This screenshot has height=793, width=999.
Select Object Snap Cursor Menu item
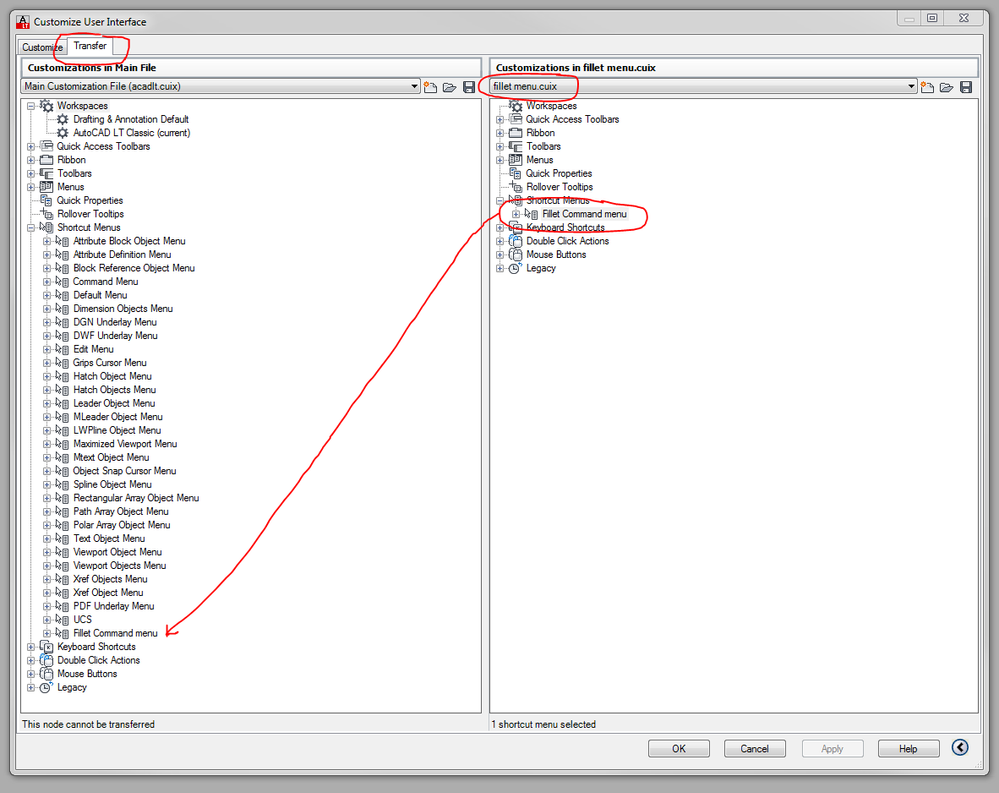click(x=124, y=471)
